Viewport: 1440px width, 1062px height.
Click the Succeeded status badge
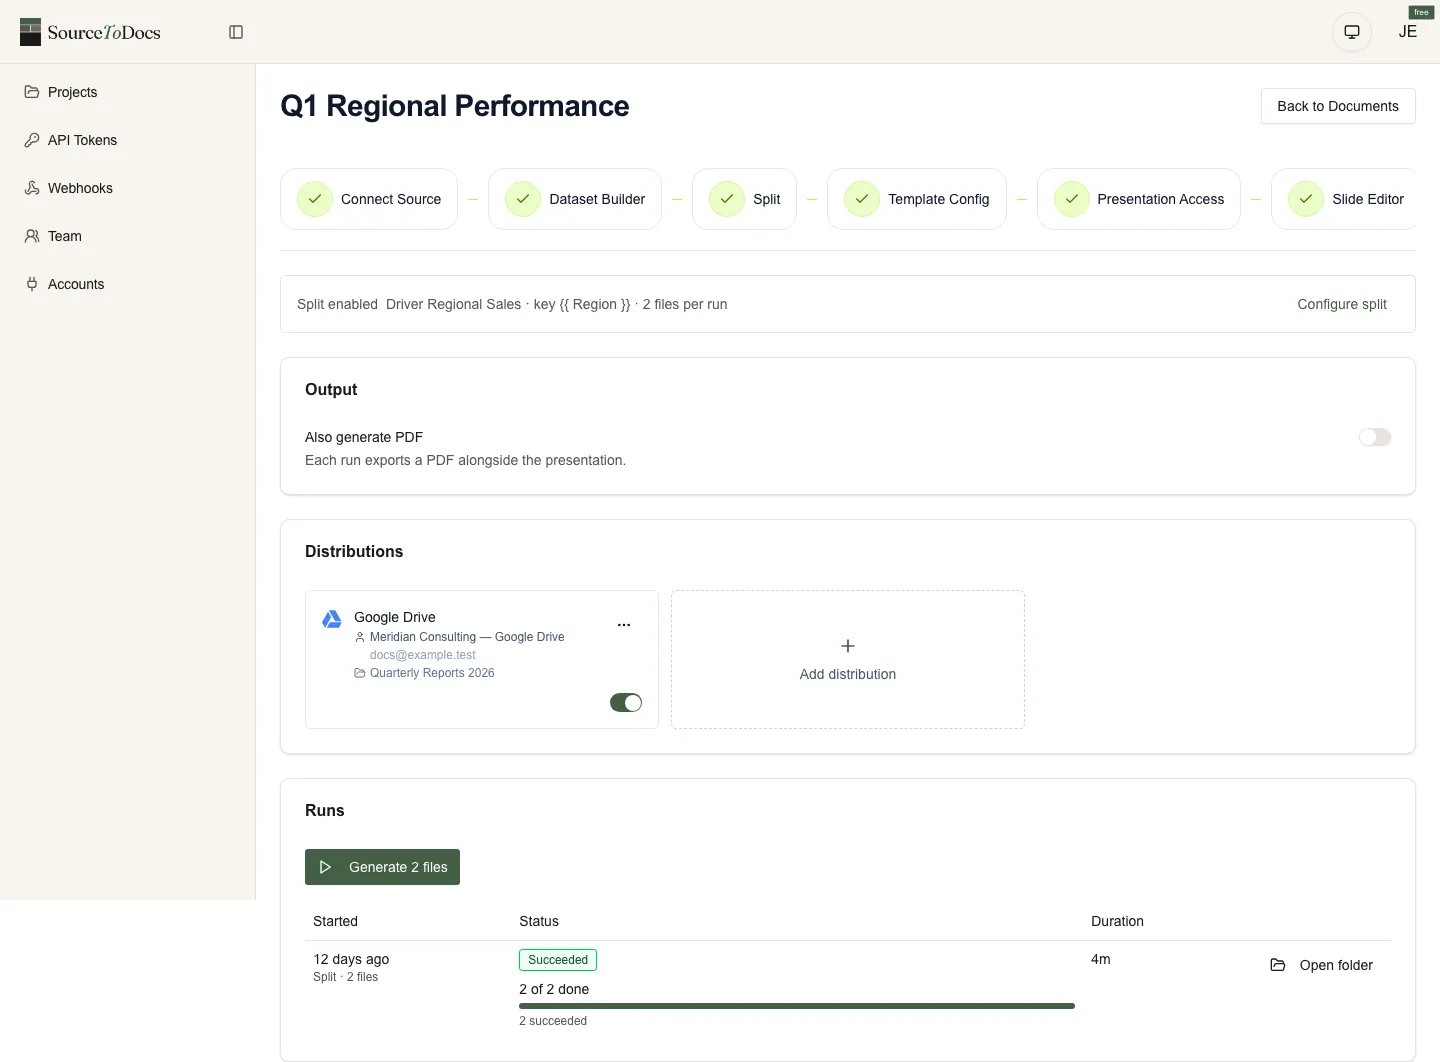558,960
